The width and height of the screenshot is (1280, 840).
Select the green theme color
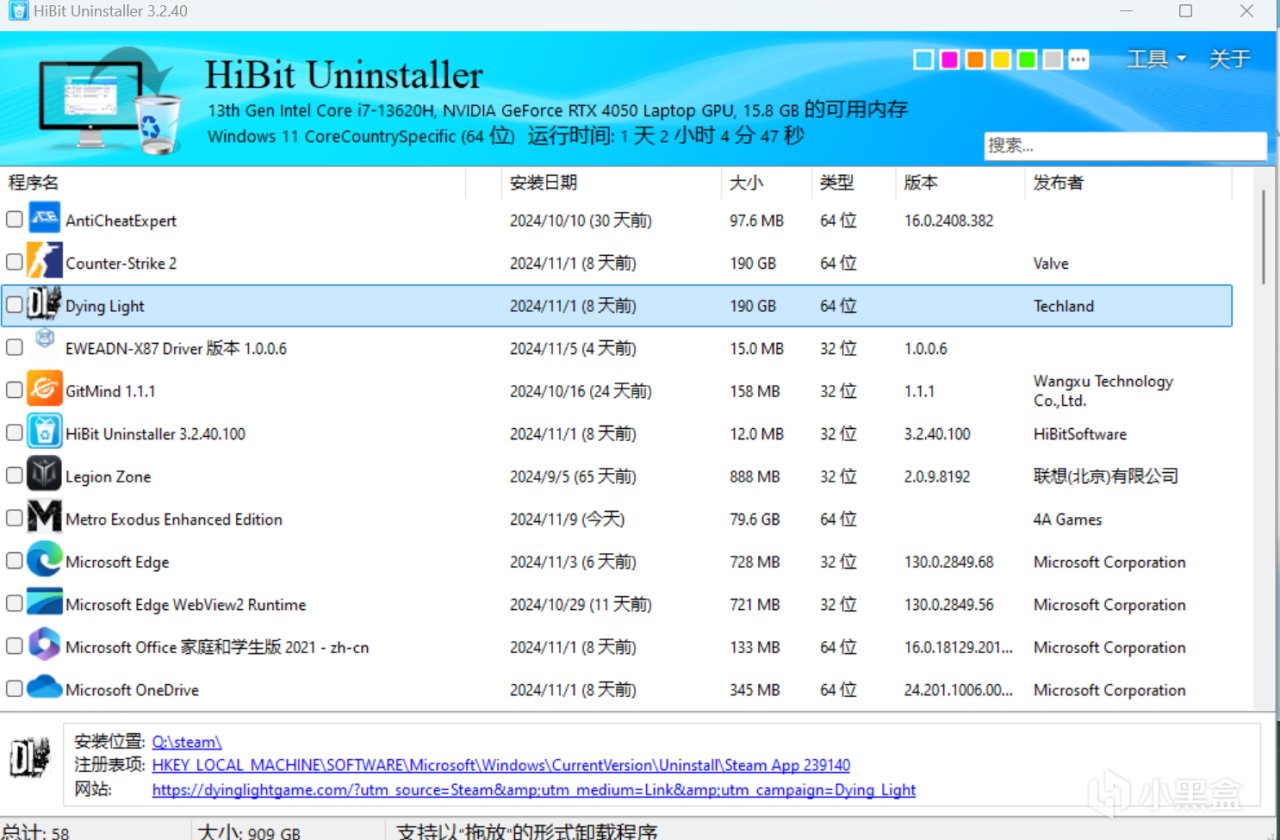(x=1027, y=60)
